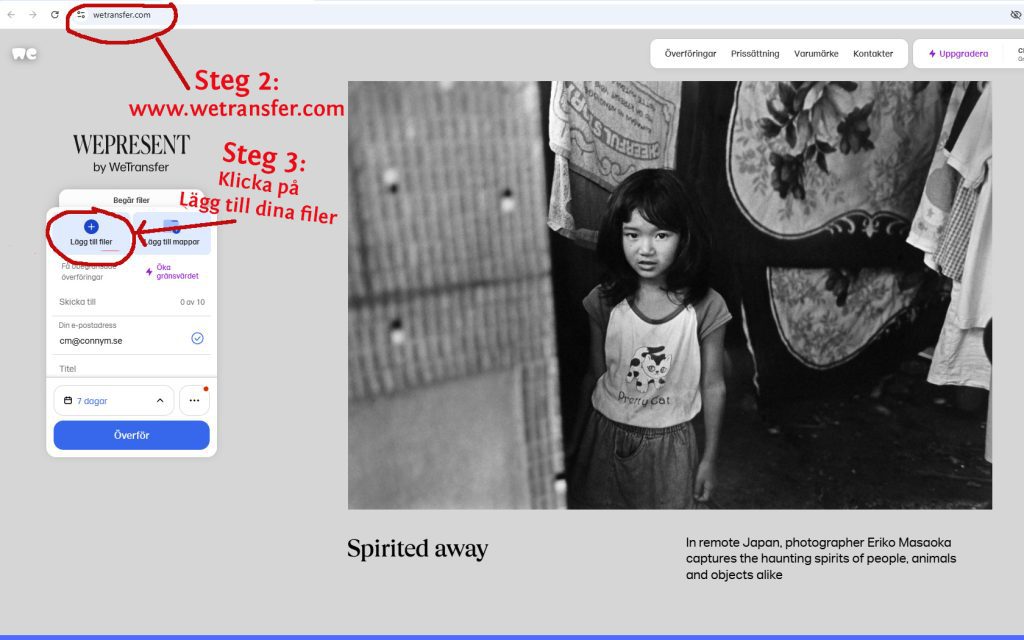Click the plus icon for Lägg till filer
1024x640 pixels.
91,227
